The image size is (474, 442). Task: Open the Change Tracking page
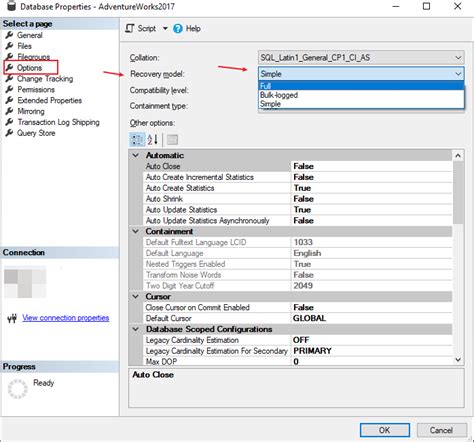[x=45, y=79]
